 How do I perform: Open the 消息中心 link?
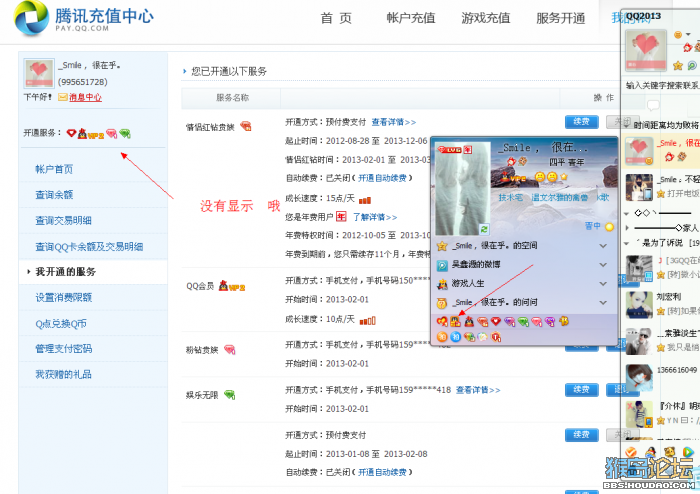click(85, 97)
